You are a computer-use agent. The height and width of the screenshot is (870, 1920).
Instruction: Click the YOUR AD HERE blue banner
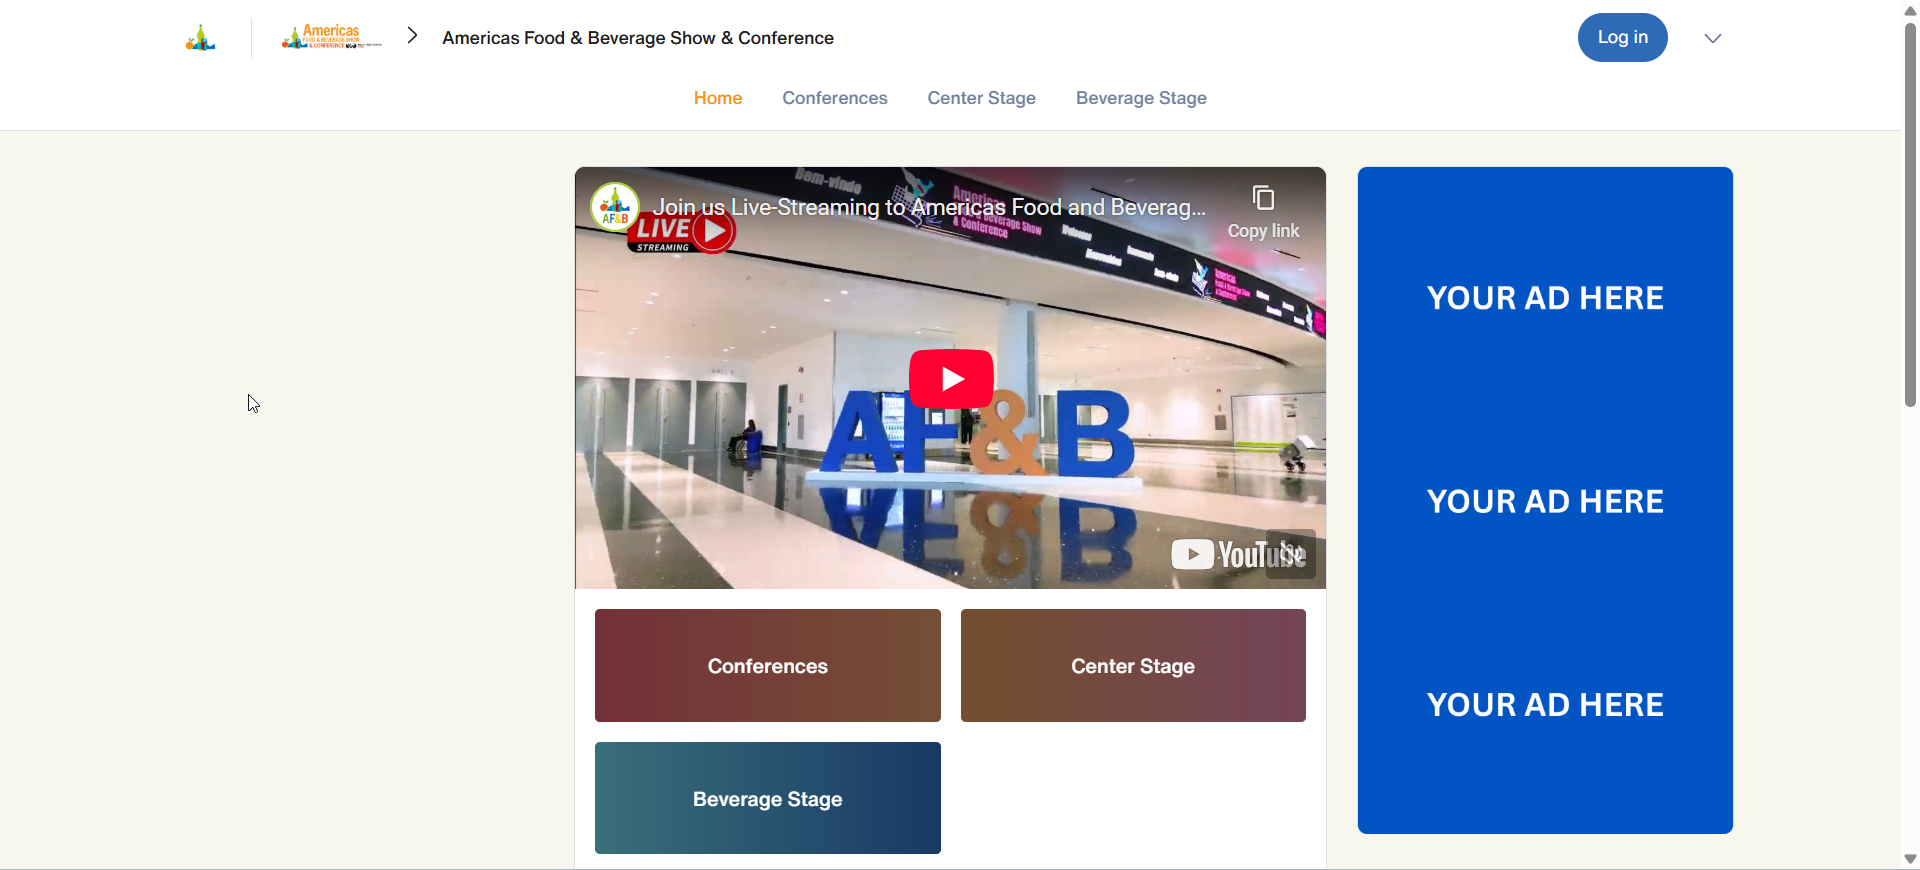point(1545,500)
